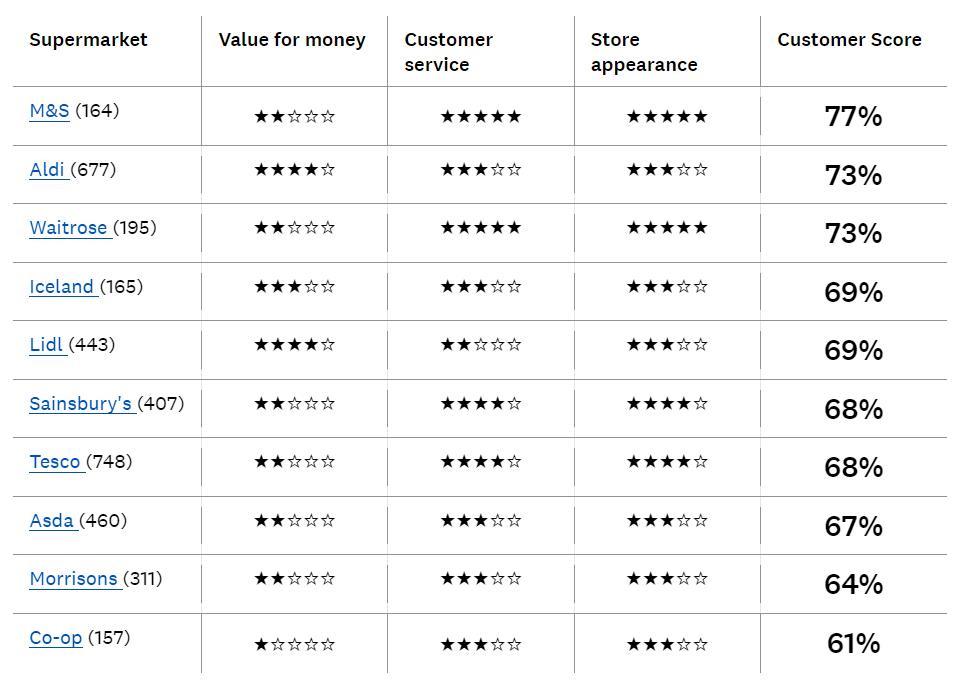Click Waitrose store appearance star rating
The height and width of the screenshot is (684, 970).
click(x=666, y=228)
